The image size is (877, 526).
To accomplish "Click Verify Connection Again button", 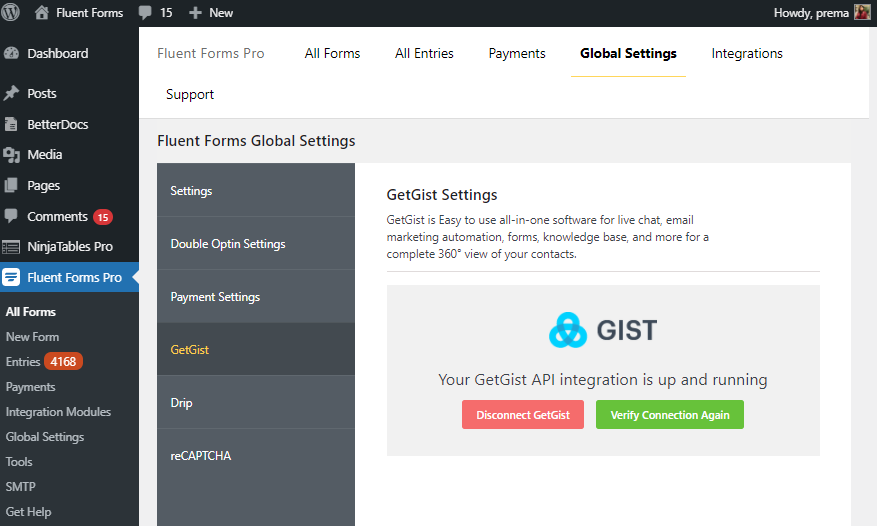I will tap(669, 415).
